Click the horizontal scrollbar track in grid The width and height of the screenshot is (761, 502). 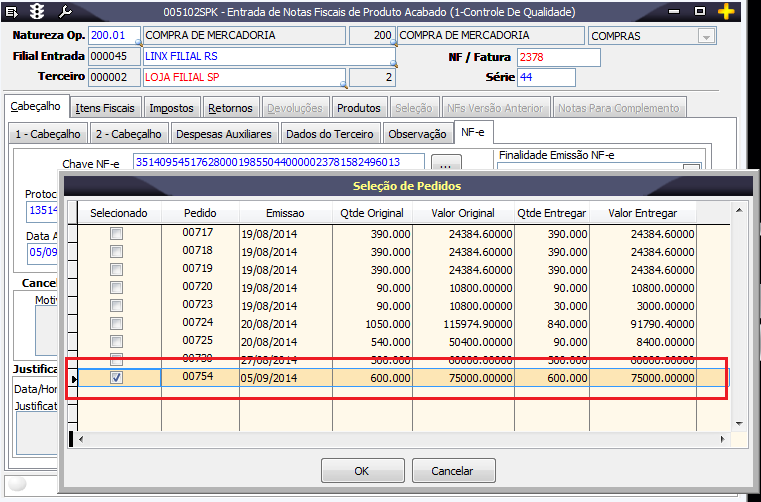click(400, 438)
